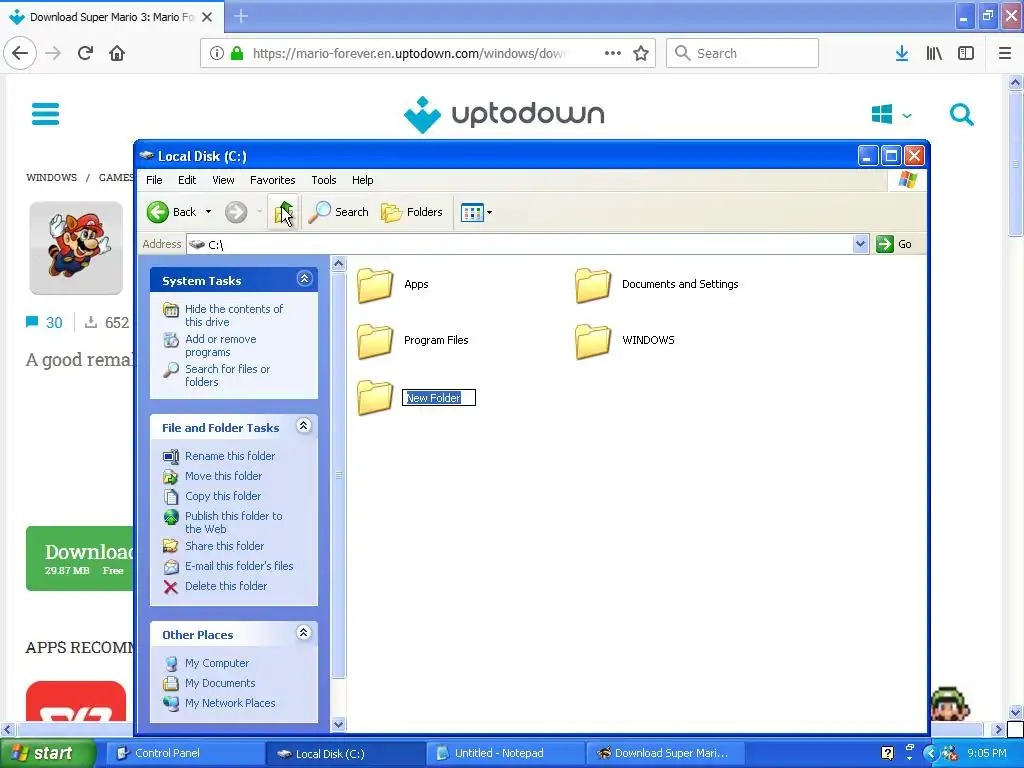Image resolution: width=1024 pixels, height=768 pixels.
Task: Close the Download Super Mario 3 tab
Action: pos(207,17)
